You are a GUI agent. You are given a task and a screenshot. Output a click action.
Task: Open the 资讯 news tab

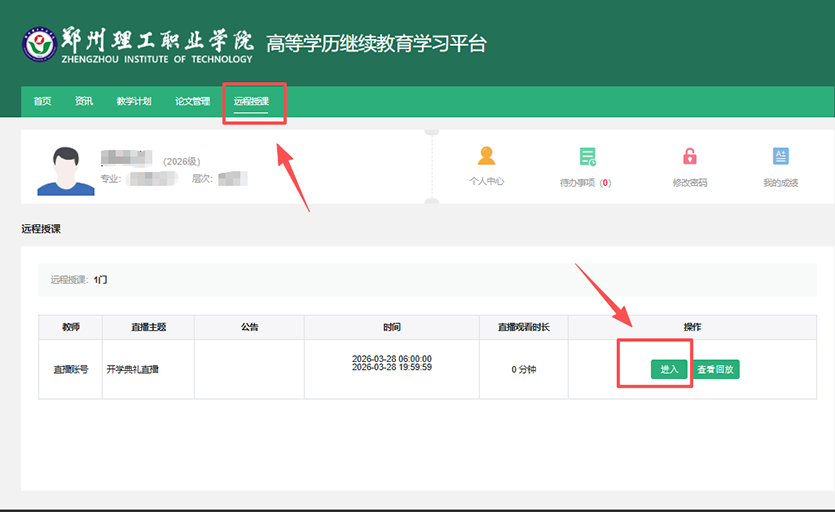(84, 101)
